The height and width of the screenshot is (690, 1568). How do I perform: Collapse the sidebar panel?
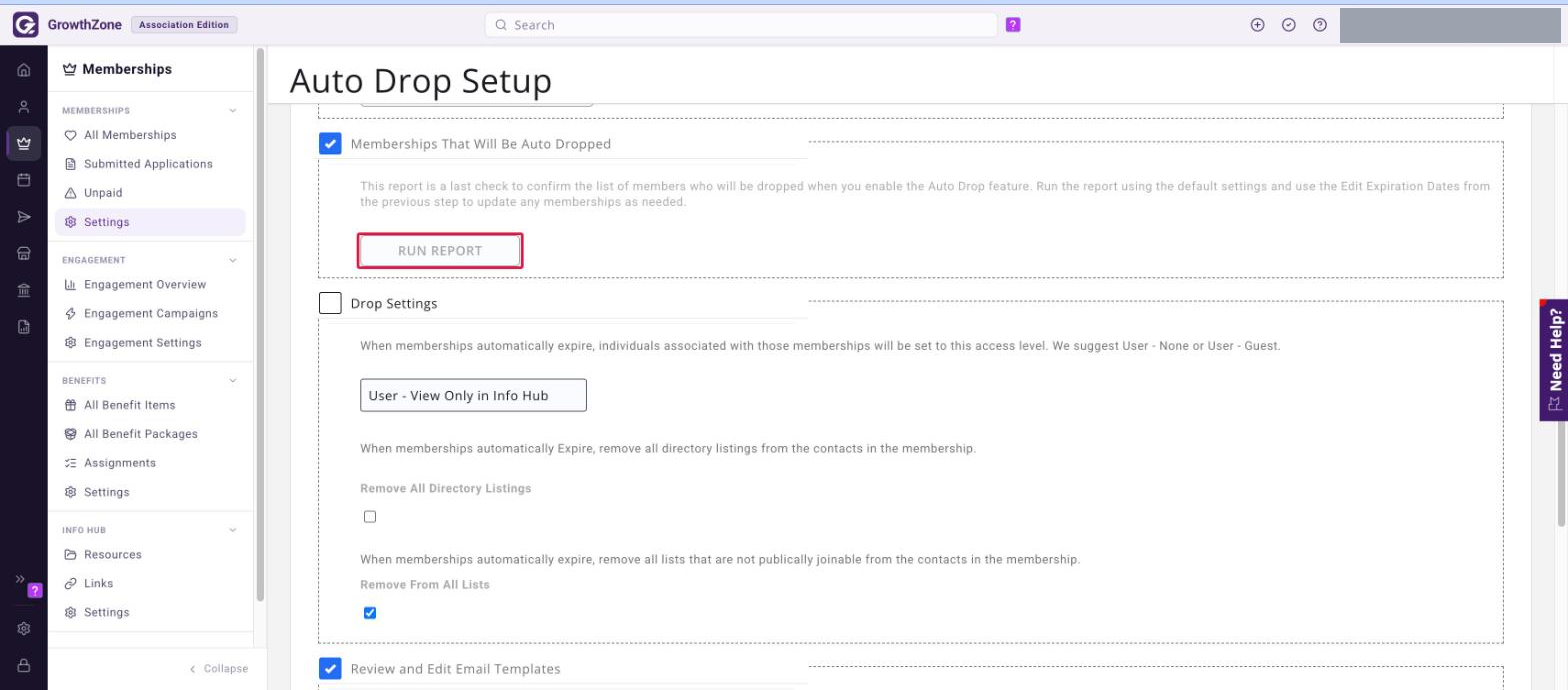click(x=219, y=669)
